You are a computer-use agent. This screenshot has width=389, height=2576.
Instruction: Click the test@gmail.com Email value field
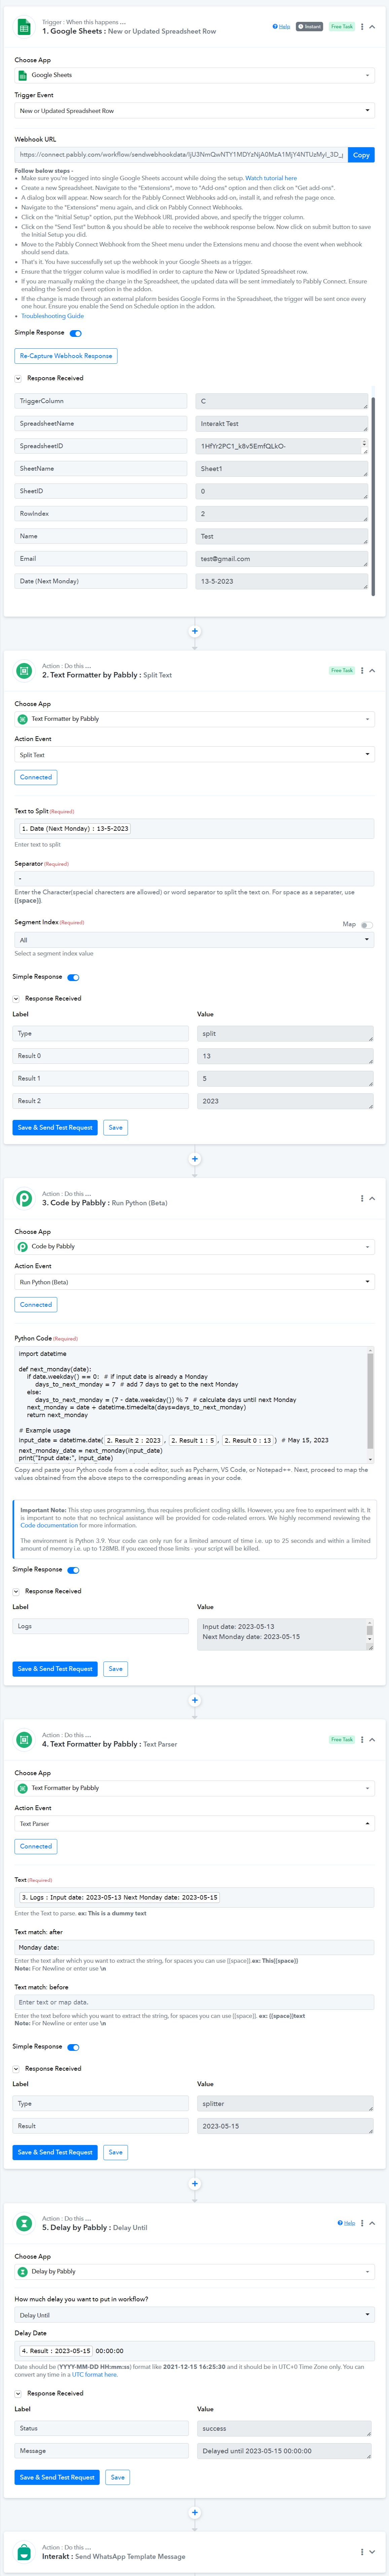tap(282, 559)
